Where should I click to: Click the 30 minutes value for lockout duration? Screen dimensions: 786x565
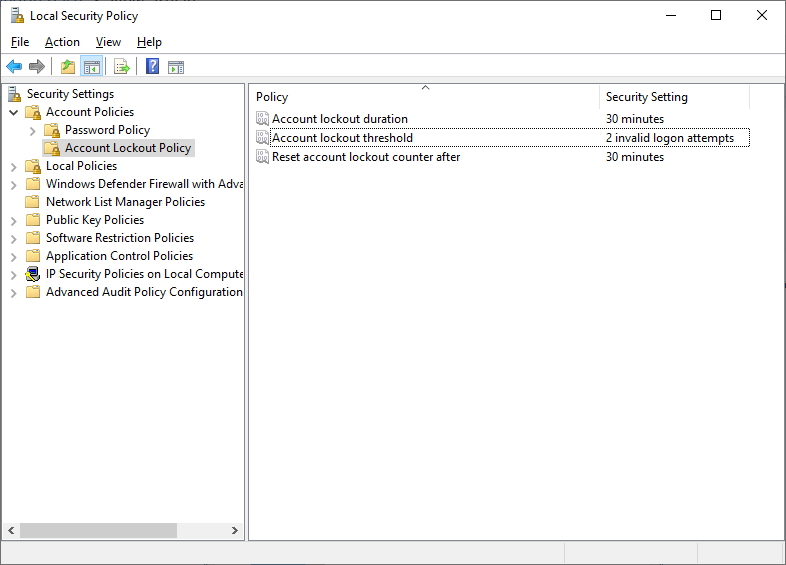[x=635, y=119]
